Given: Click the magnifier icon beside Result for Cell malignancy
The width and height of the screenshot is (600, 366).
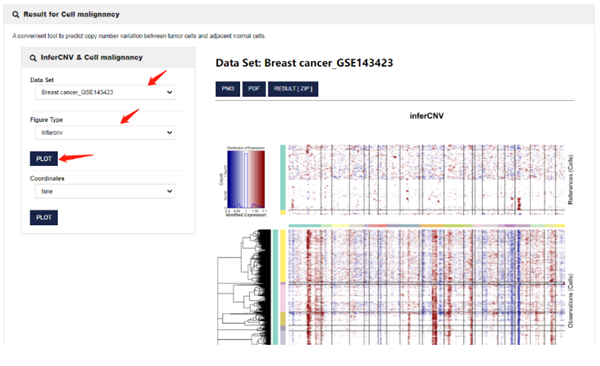Looking at the screenshot, I should (x=15, y=15).
